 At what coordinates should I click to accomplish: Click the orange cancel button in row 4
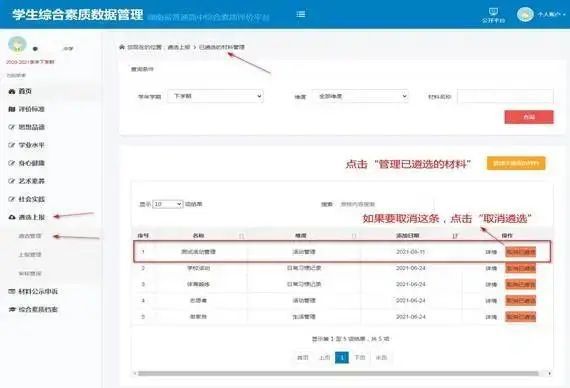click(x=521, y=301)
